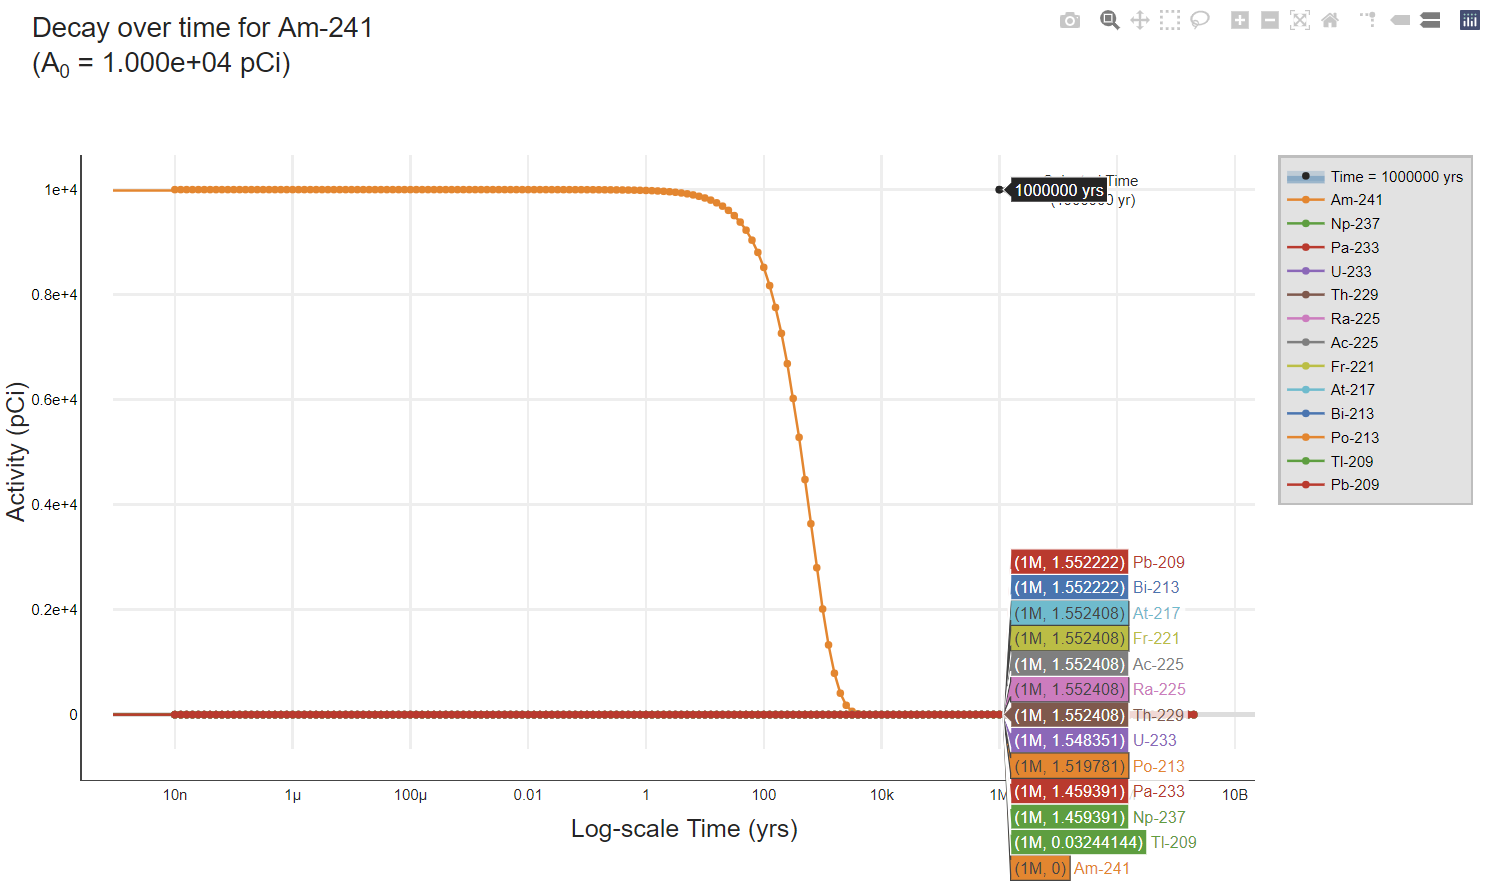
Task: Toggle Tl-209 trace in legend
Action: coord(1351,462)
